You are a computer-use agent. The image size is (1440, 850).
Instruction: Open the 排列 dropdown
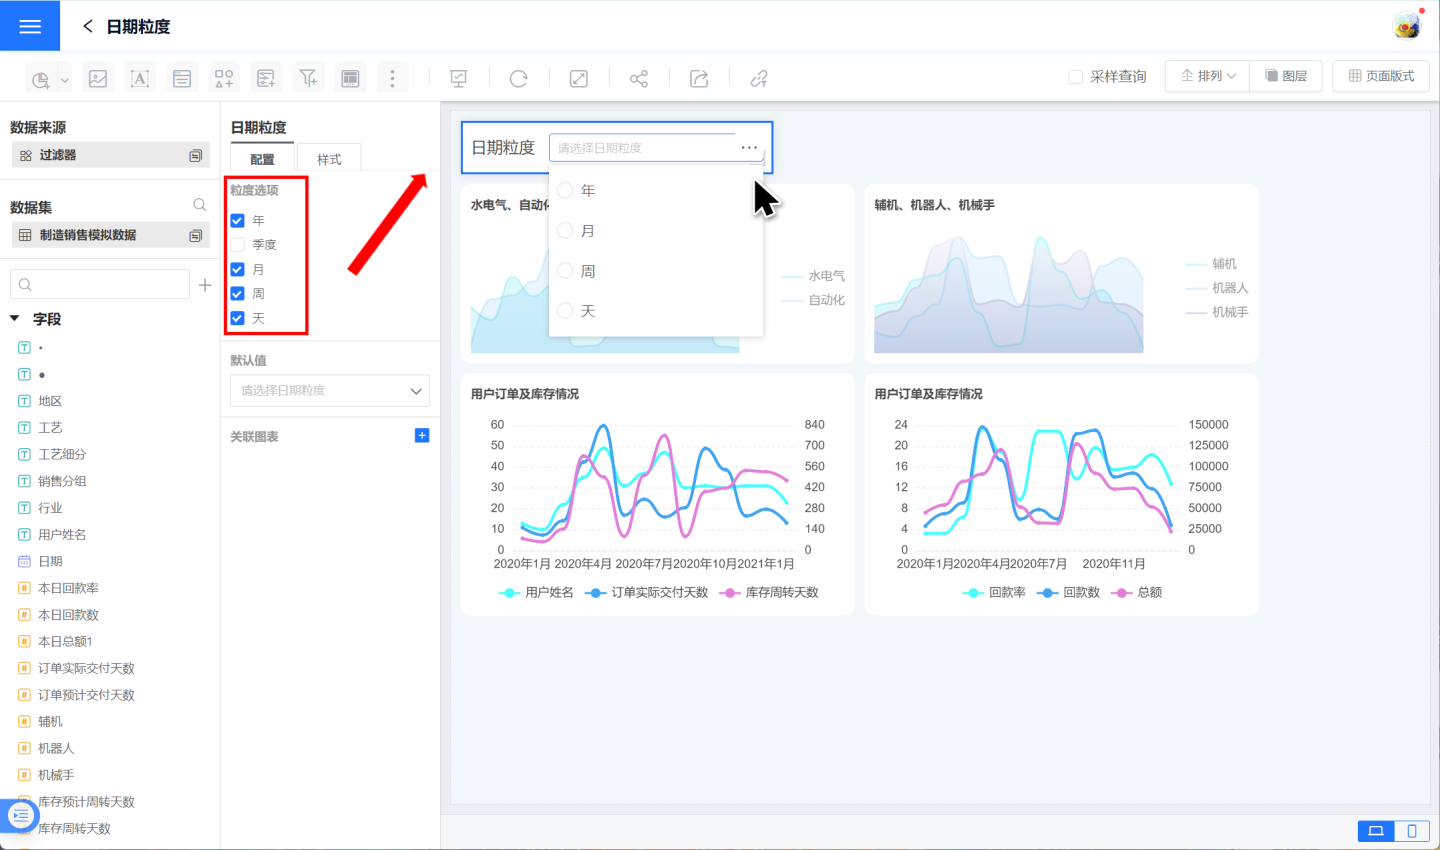pos(1208,76)
